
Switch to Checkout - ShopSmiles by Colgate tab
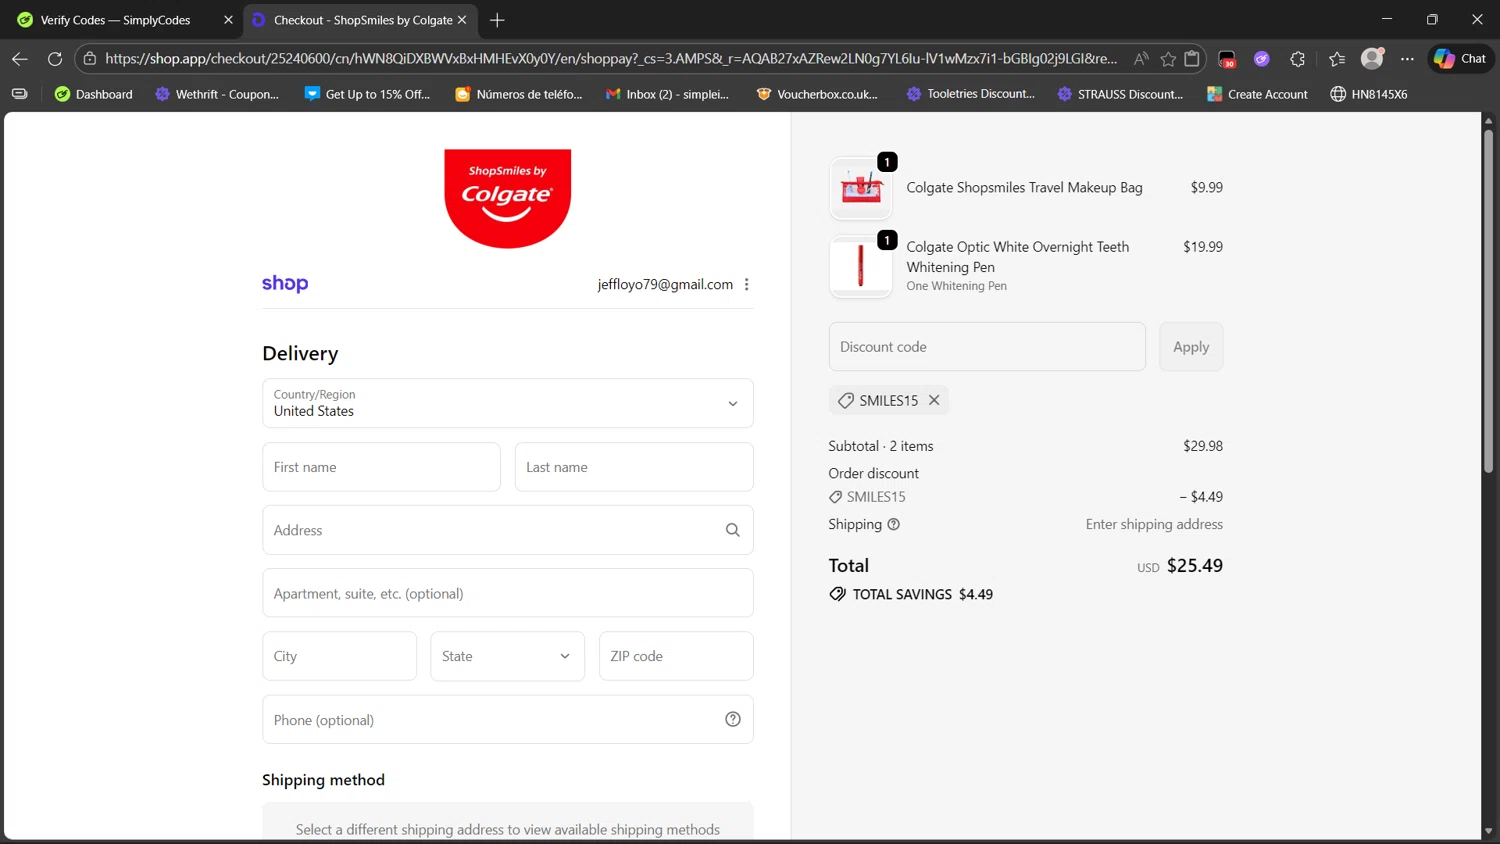click(363, 20)
